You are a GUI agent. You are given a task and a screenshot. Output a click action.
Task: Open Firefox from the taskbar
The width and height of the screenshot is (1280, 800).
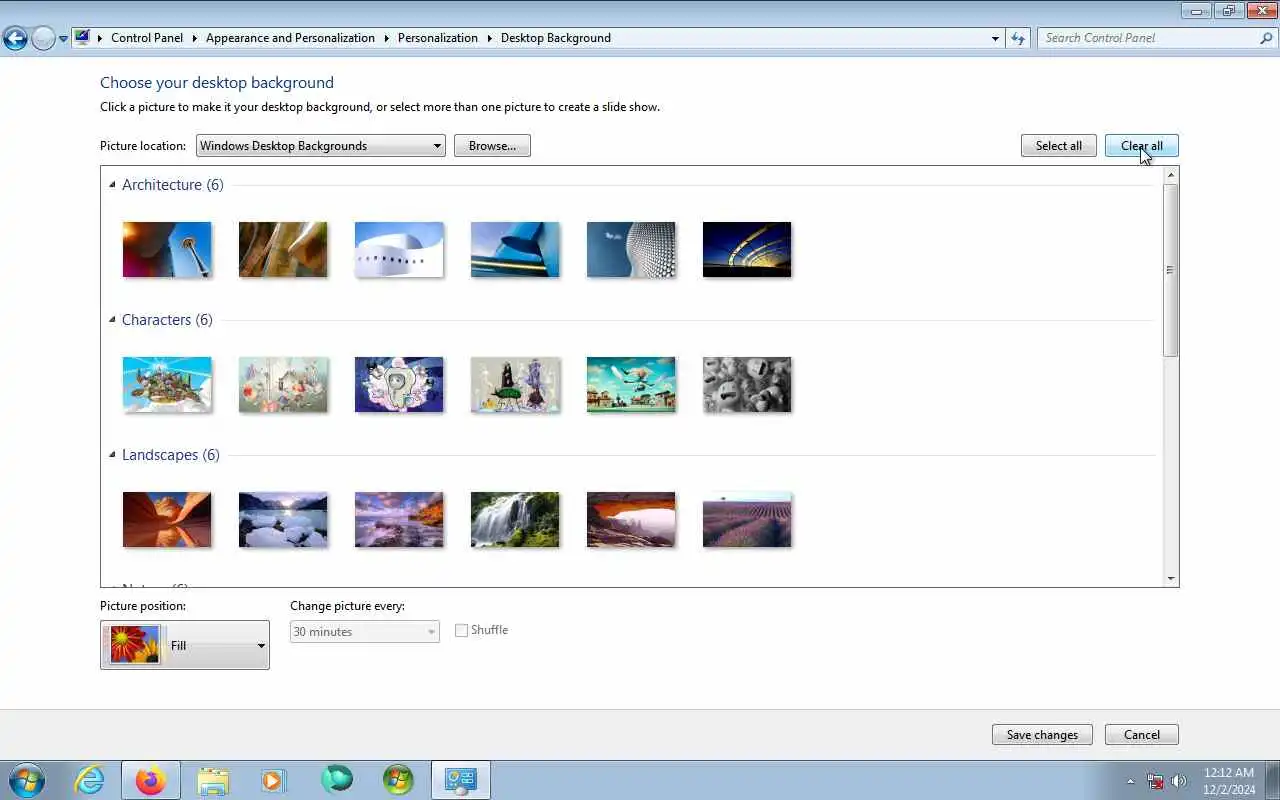pyautogui.click(x=151, y=780)
